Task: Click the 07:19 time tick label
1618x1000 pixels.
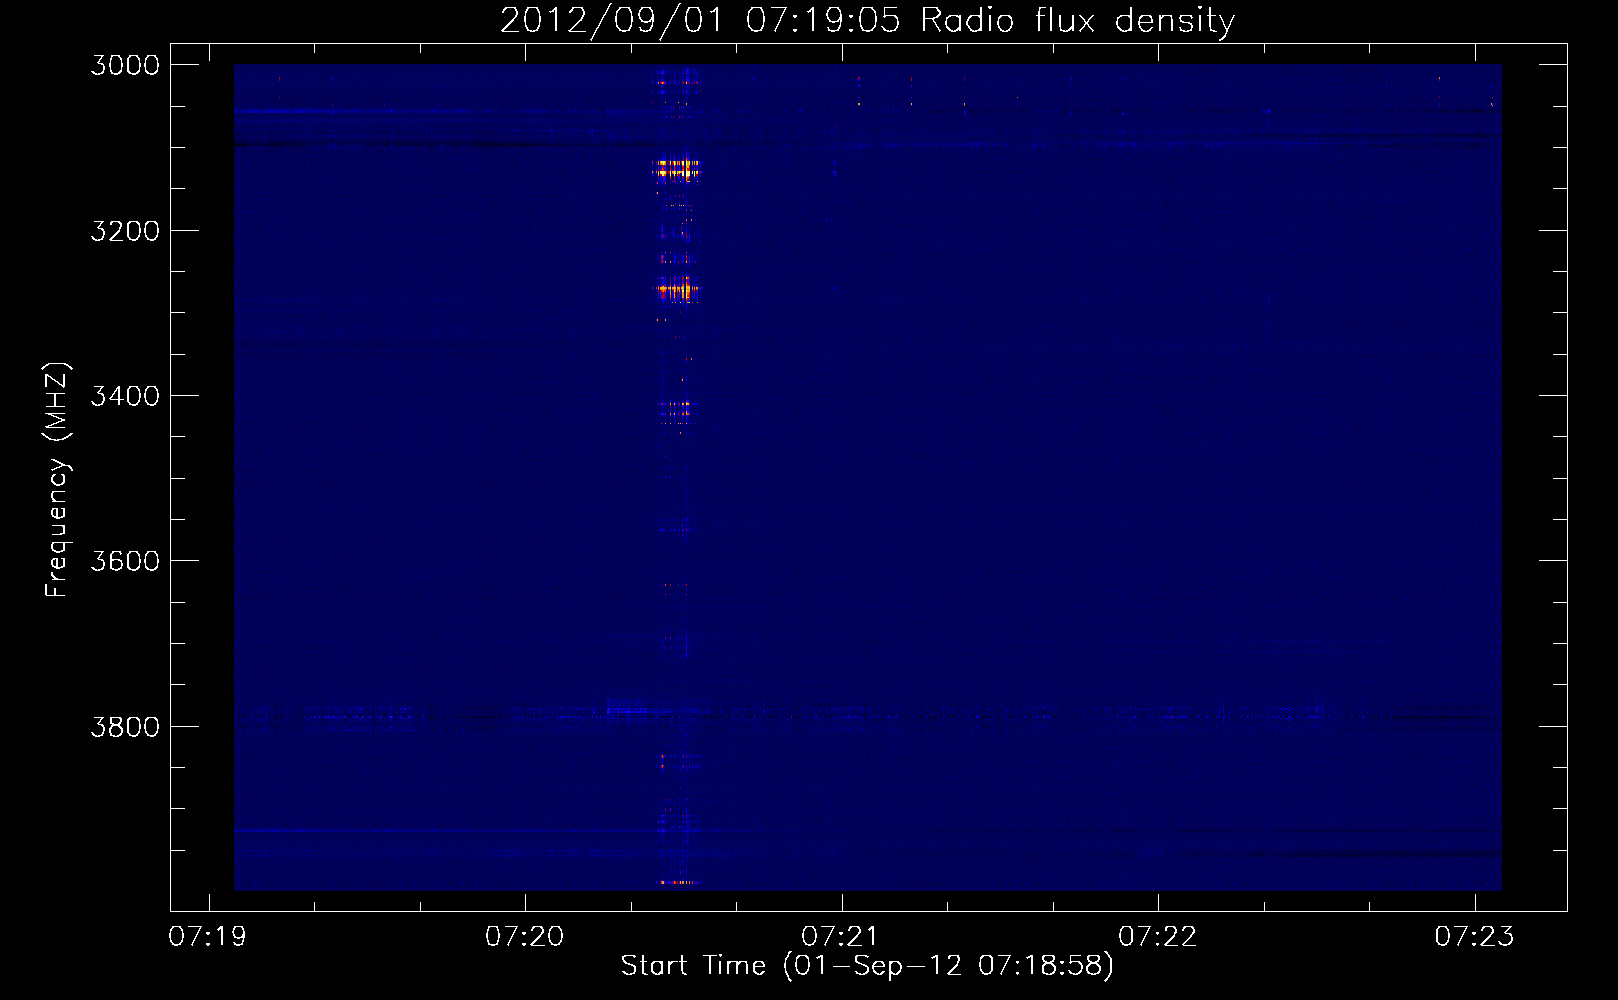Action: [208, 937]
